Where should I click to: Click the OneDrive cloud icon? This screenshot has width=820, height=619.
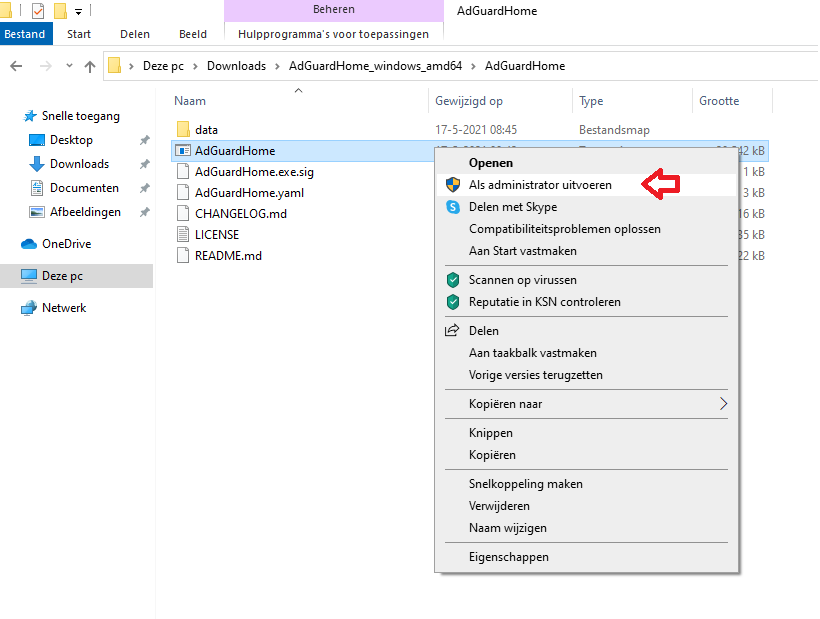pos(29,244)
